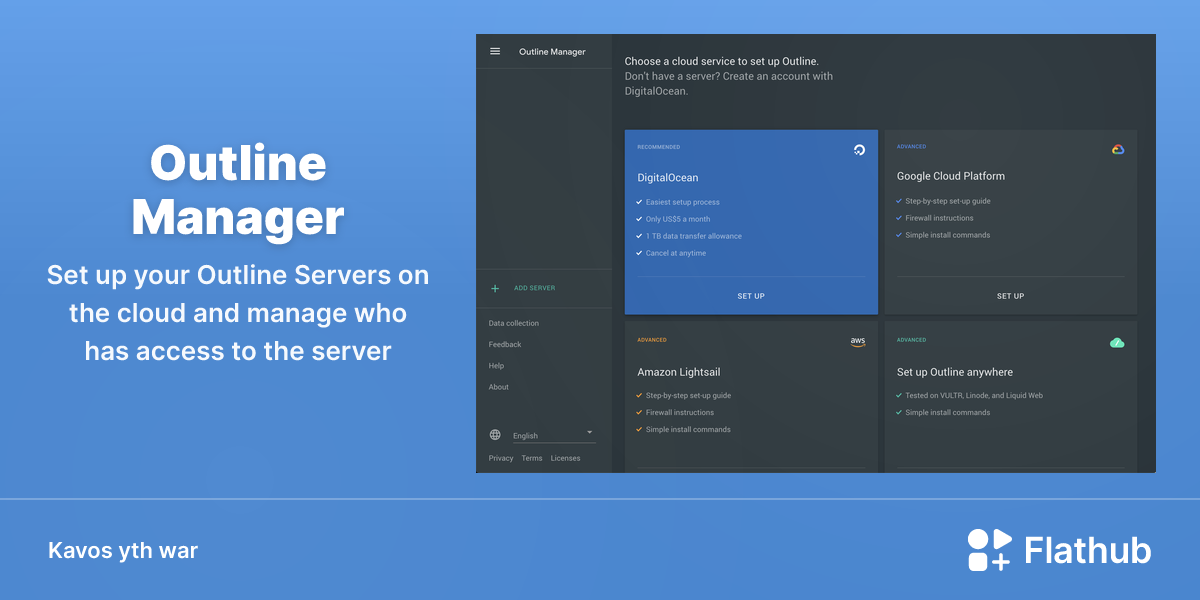The height and width of the screenshot is (600, 1200).
Task: Select the Set up Outline anywhere title
Action: click(x=955, y=372)
